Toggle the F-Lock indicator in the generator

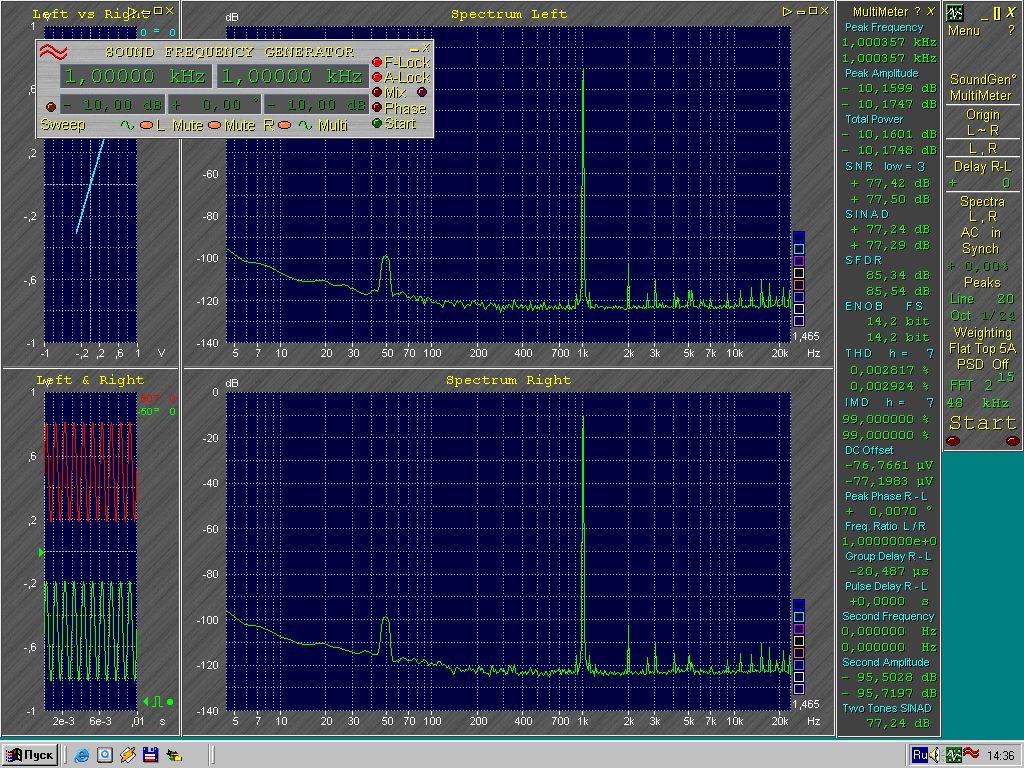click(x=377, y=62)
